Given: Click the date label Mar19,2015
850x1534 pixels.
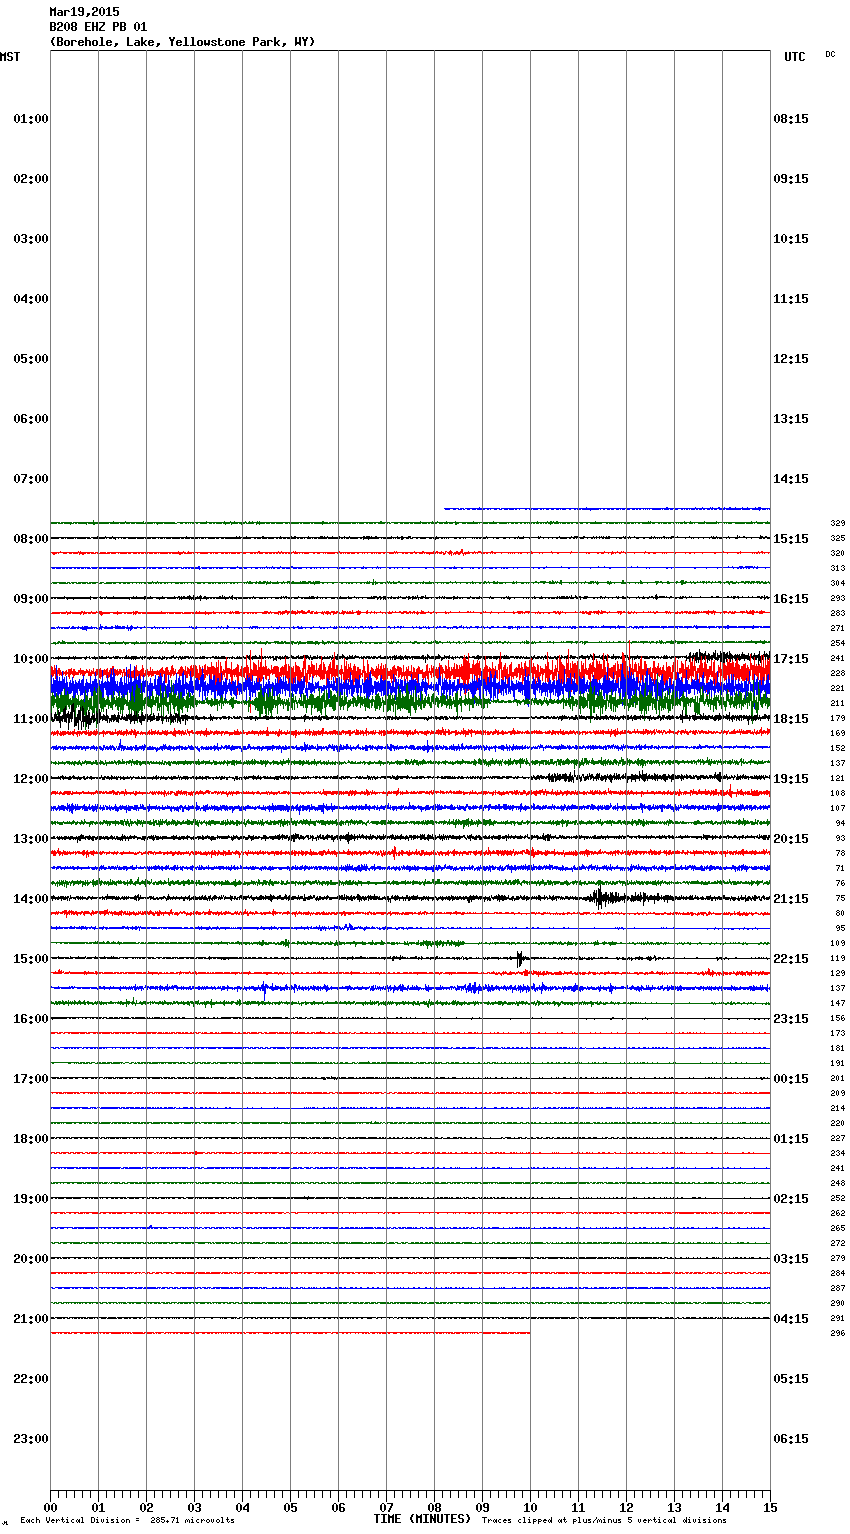Looking at the screenshot, I should coord(84,12).
